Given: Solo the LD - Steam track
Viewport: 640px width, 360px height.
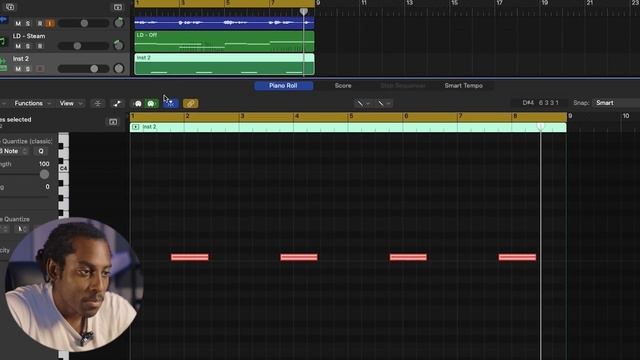Looking at the screenshot, I should (x=28, y=46).
